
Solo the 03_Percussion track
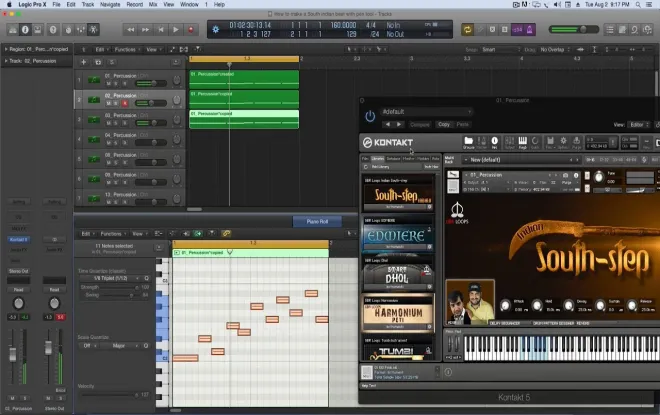pos(117,123)
